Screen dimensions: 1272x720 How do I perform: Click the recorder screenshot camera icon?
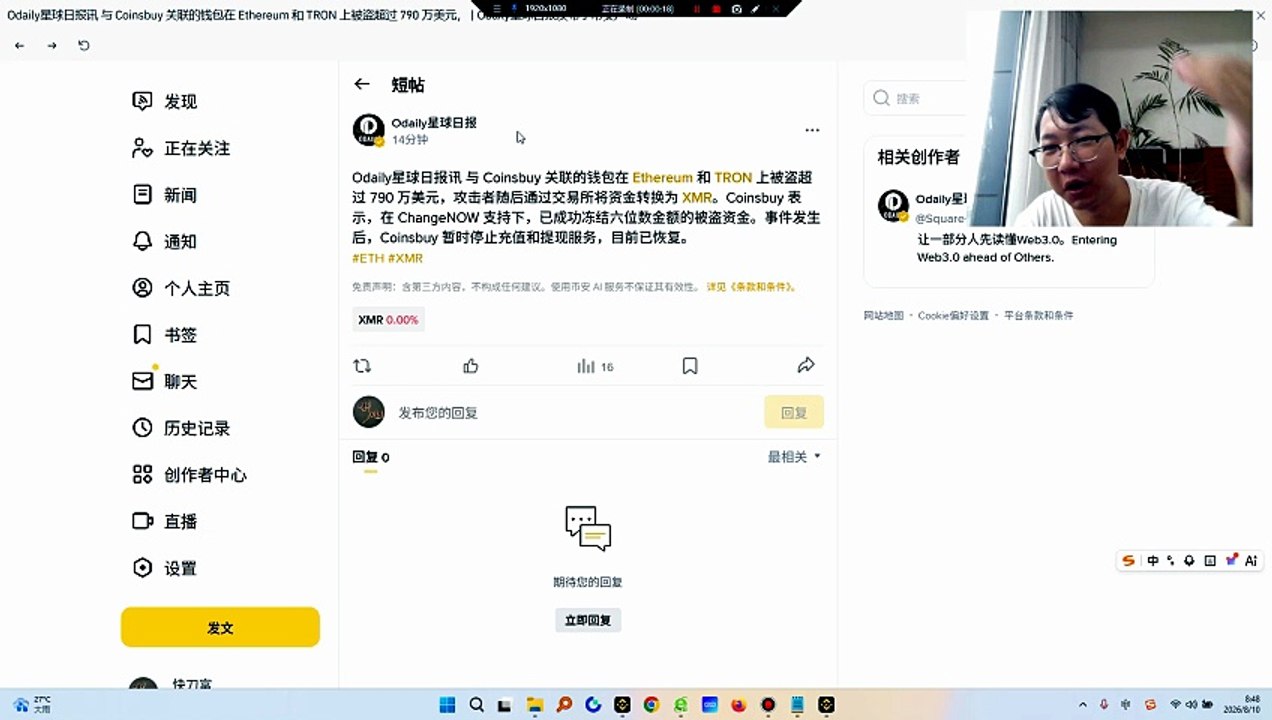(x=737, y=8)
